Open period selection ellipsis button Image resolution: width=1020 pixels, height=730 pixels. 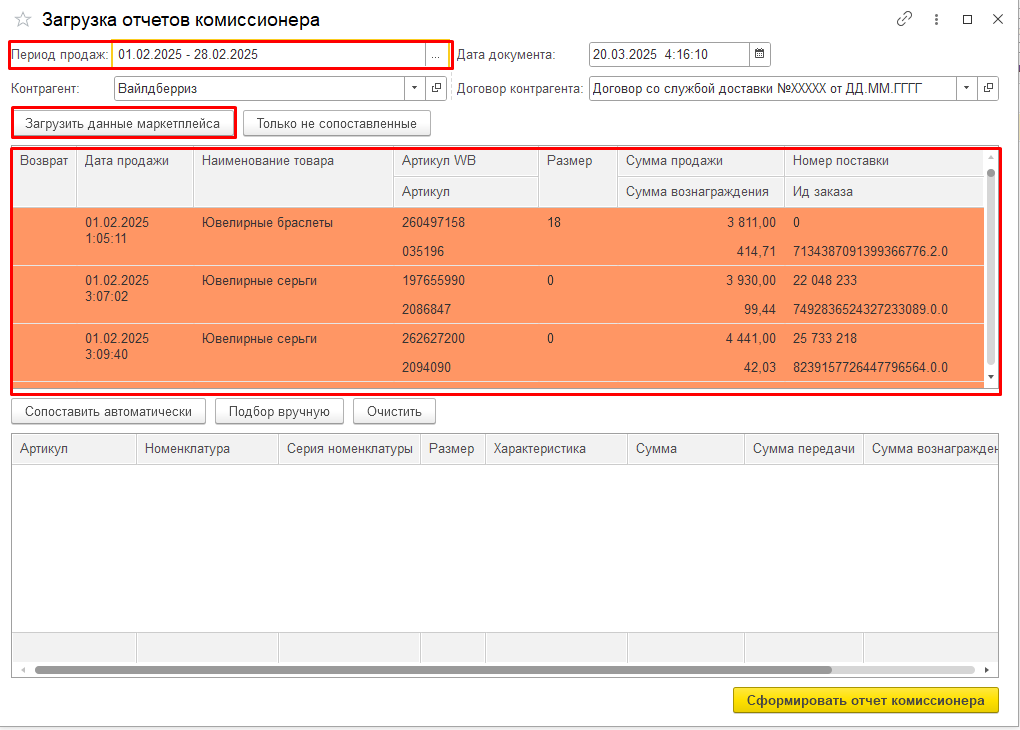tap(435, 55)
